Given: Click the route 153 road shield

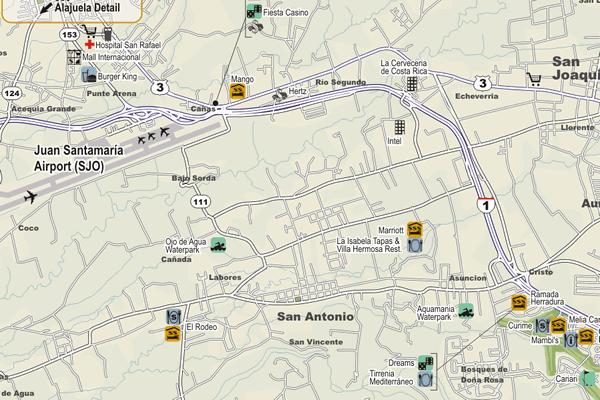Looking at the screenshot, I should [70, 35].
